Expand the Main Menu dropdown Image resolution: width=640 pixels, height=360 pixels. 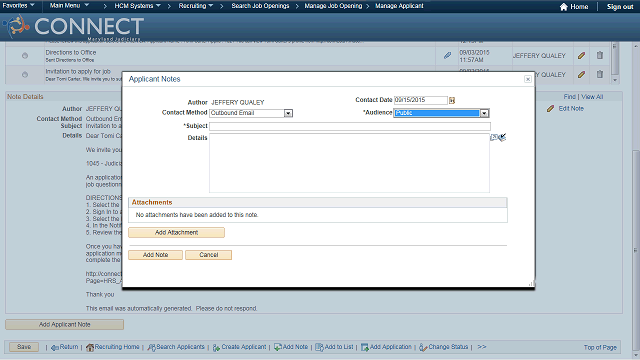coord(69,6)
